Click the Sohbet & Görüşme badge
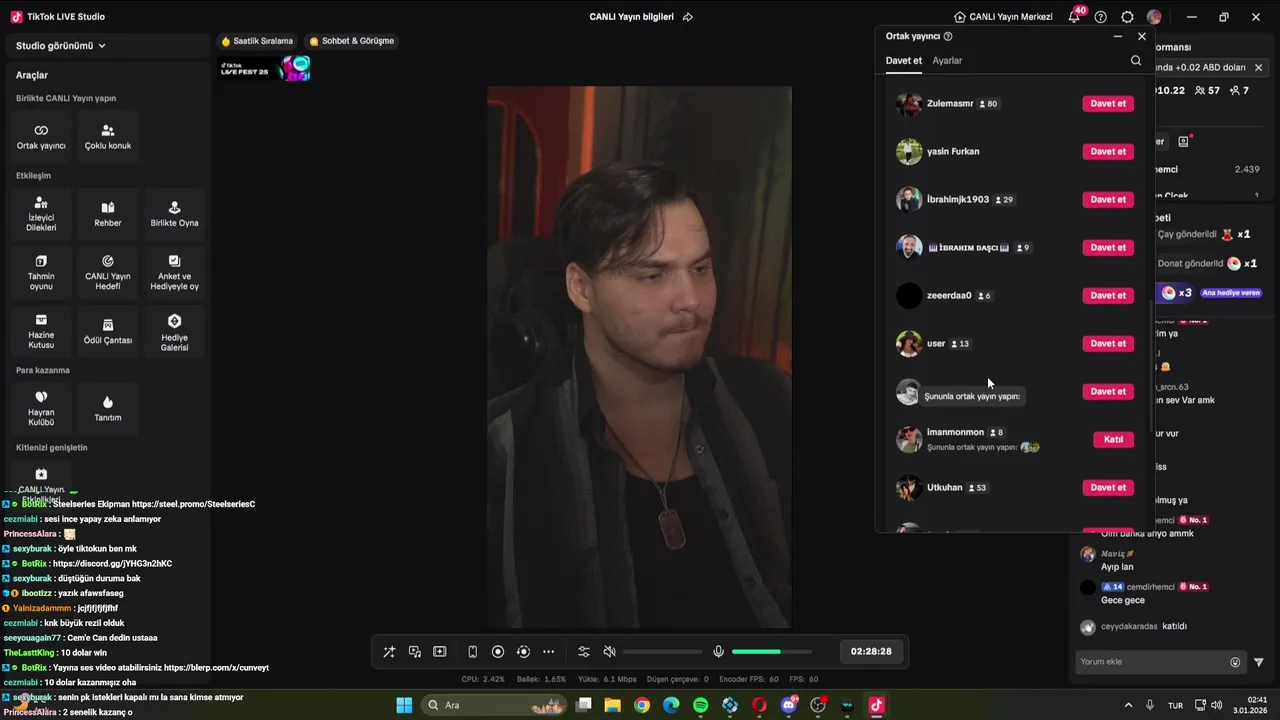The image size is (1280, 720). pos(352,41)
